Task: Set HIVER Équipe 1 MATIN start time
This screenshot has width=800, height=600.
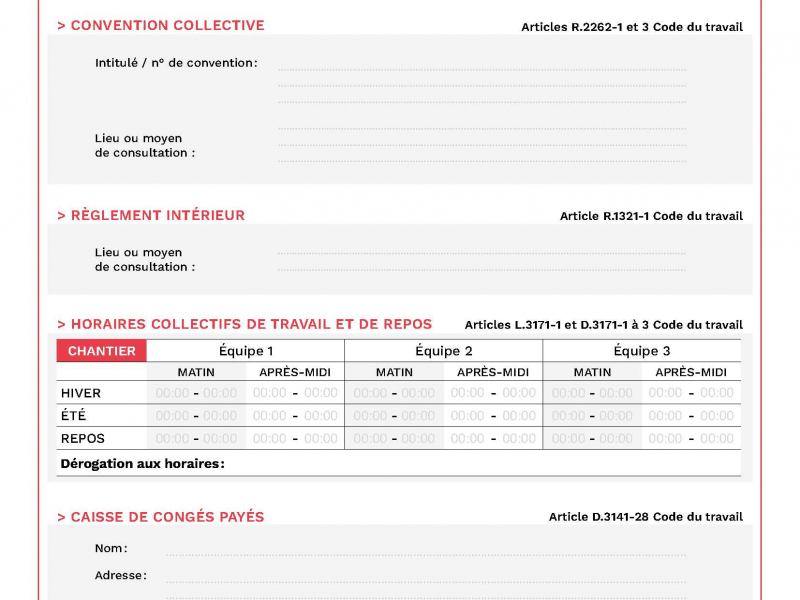Action: coord(172,393)
